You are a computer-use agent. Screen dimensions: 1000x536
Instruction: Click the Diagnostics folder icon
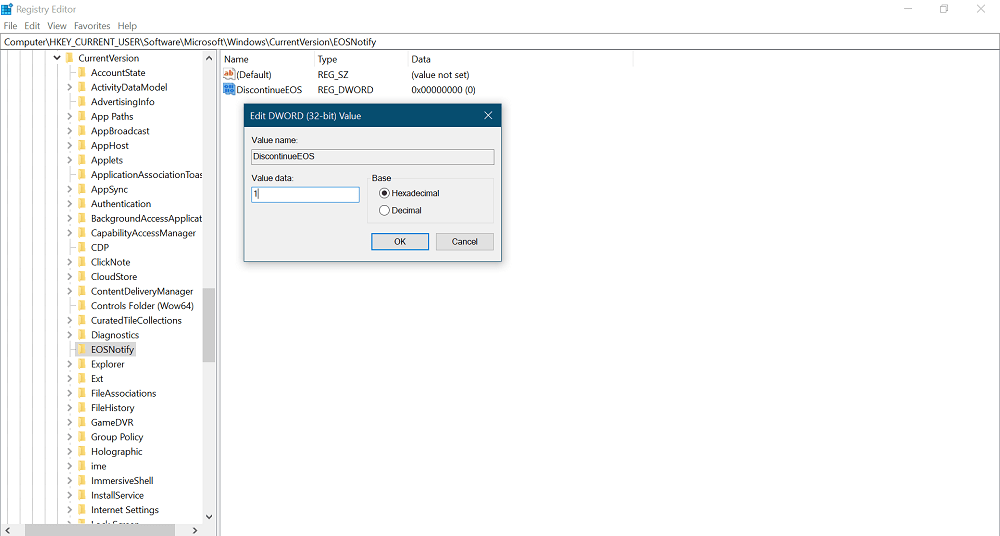tap(82, 335)
